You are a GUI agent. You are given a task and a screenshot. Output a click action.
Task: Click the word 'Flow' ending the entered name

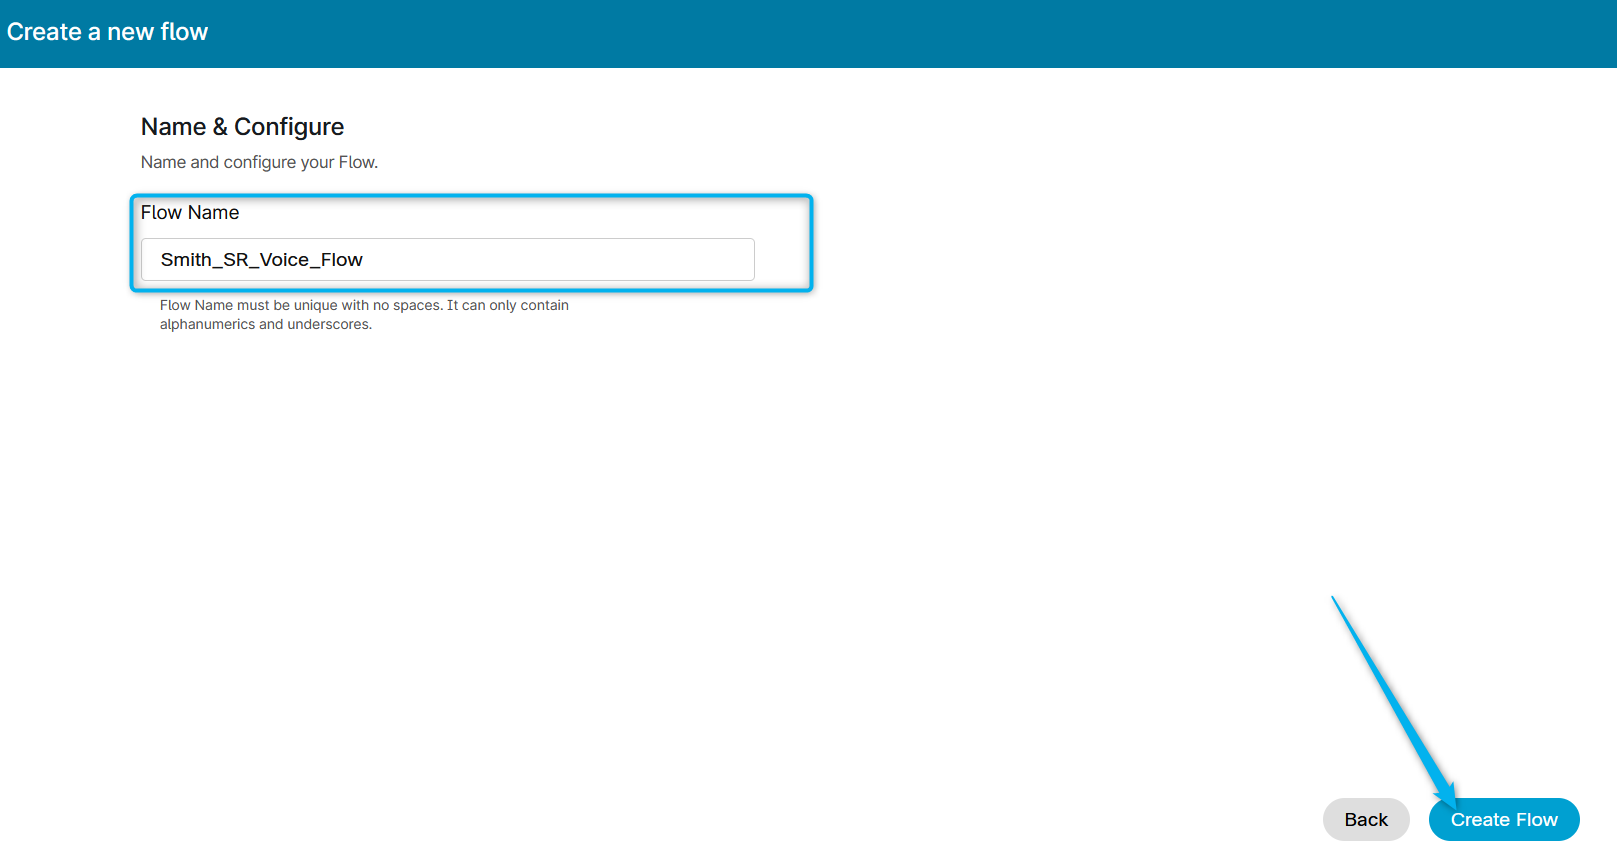click(341, 260)
